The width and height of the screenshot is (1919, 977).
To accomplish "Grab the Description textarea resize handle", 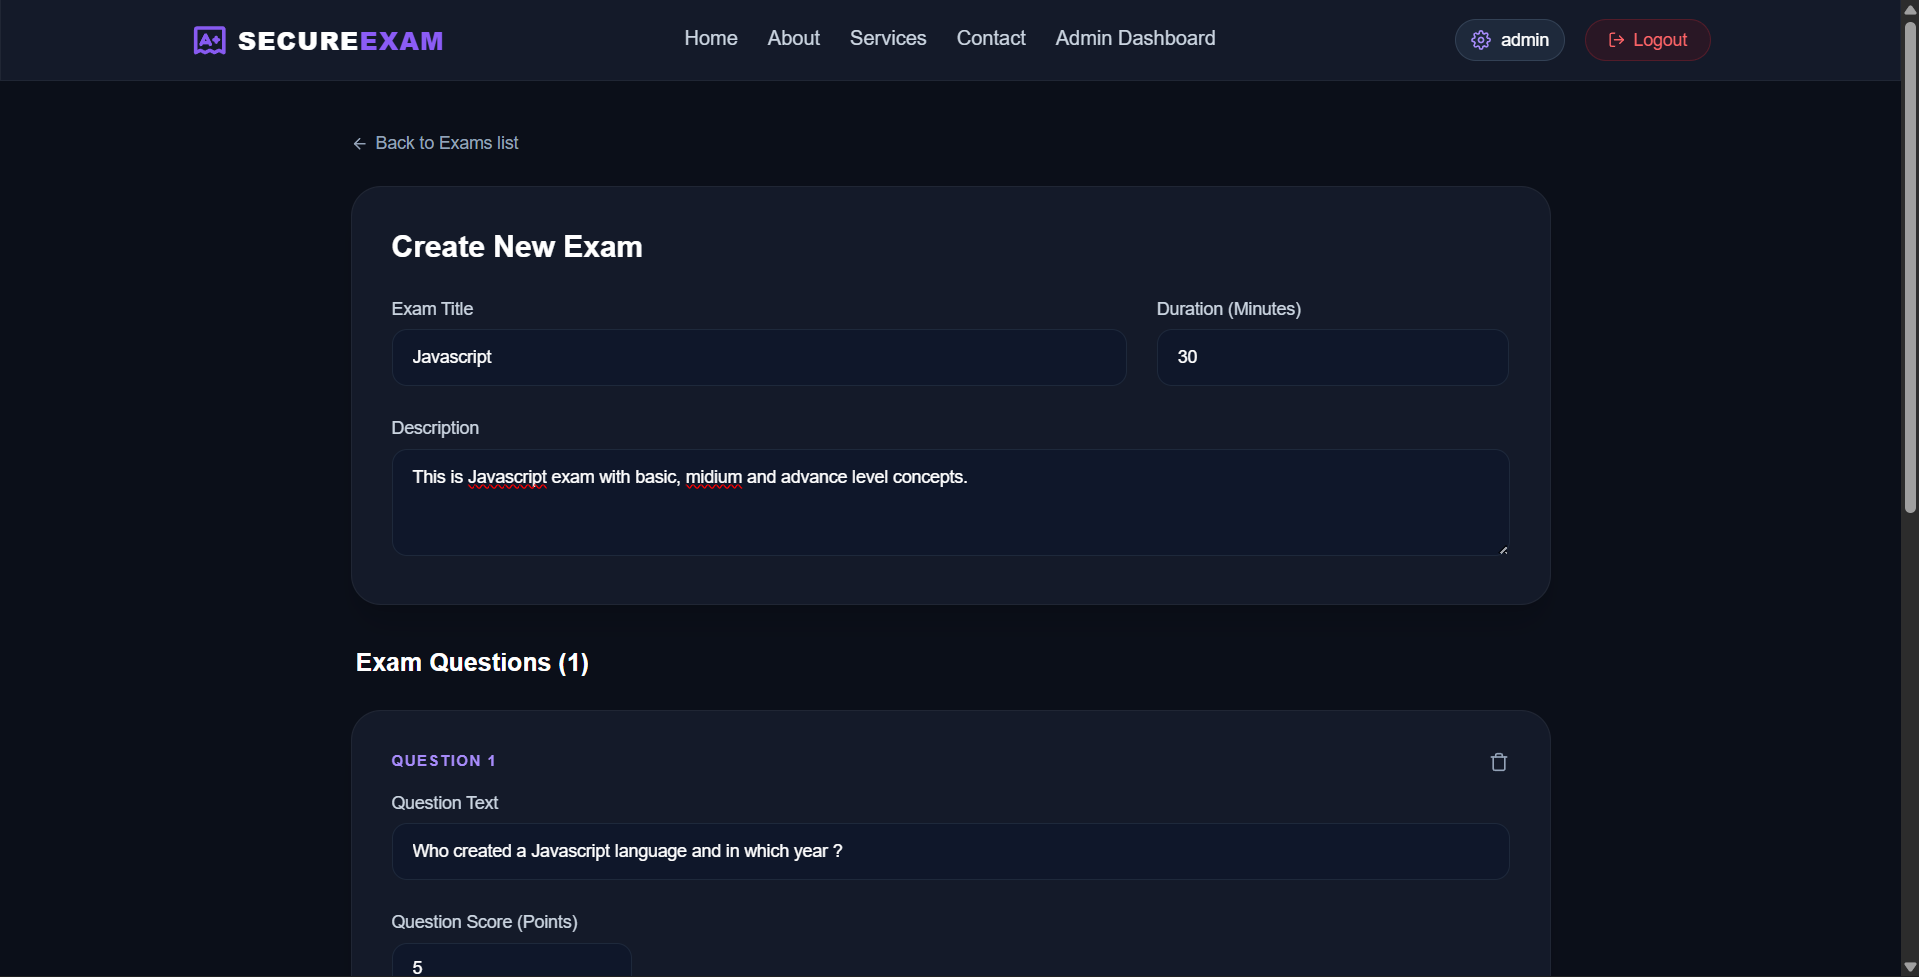I will point(1503,549).
